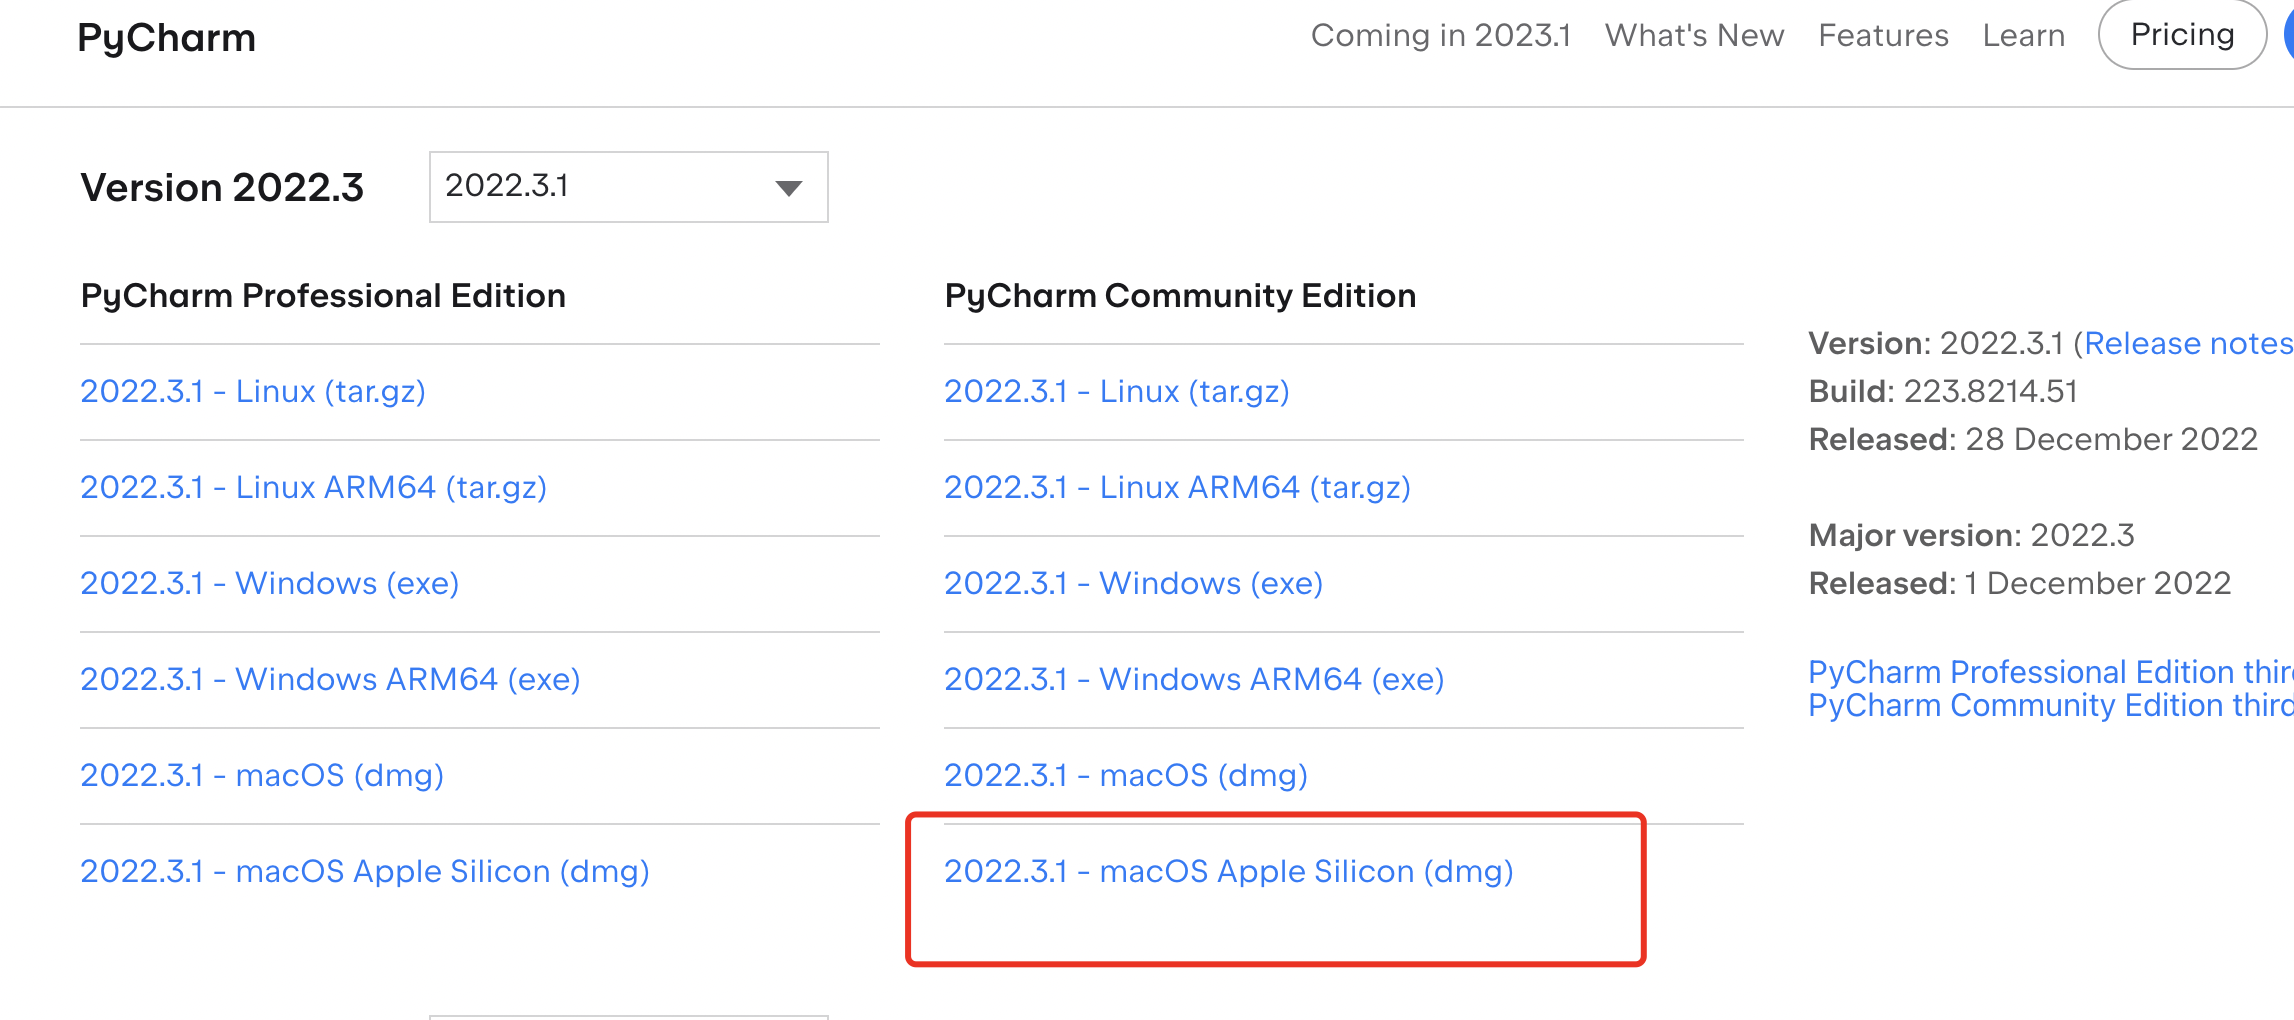The image size is (2294, 1020).
Task: Select 'Released: 1 December 2022' text
Action: (x=2020, y=583)
